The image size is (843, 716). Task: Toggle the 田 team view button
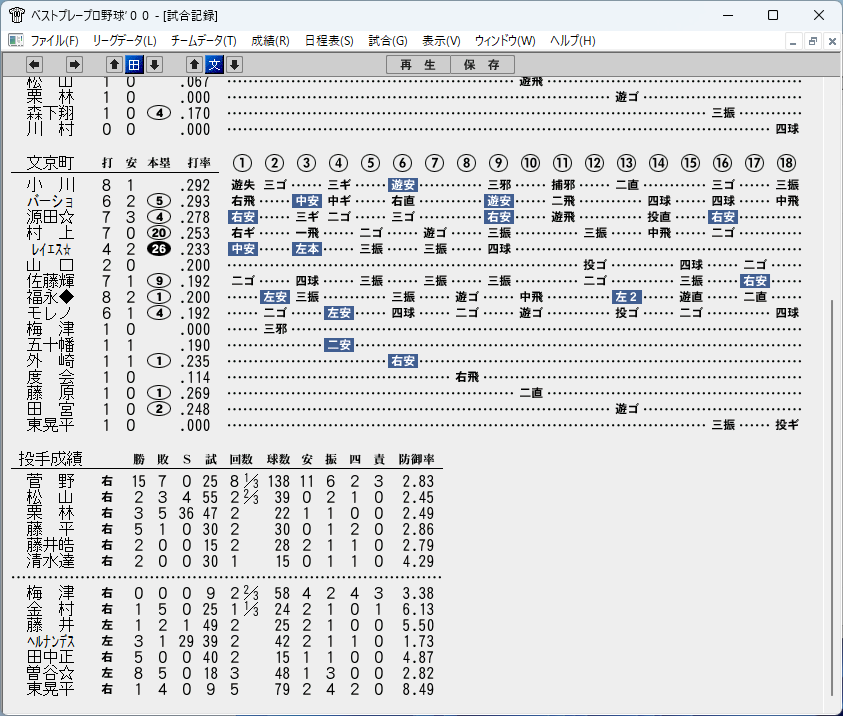[x=134, y=65]
